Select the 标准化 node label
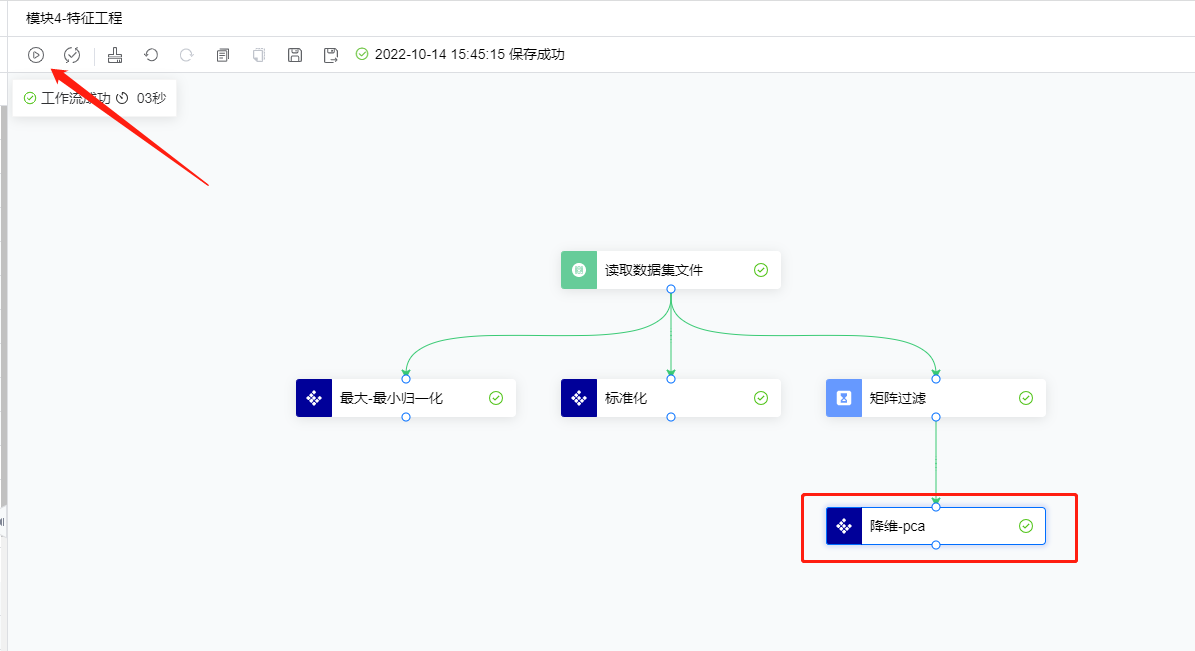Image resolution: width=1195 pixels, height=651 pixels. [x=626, y=398]
